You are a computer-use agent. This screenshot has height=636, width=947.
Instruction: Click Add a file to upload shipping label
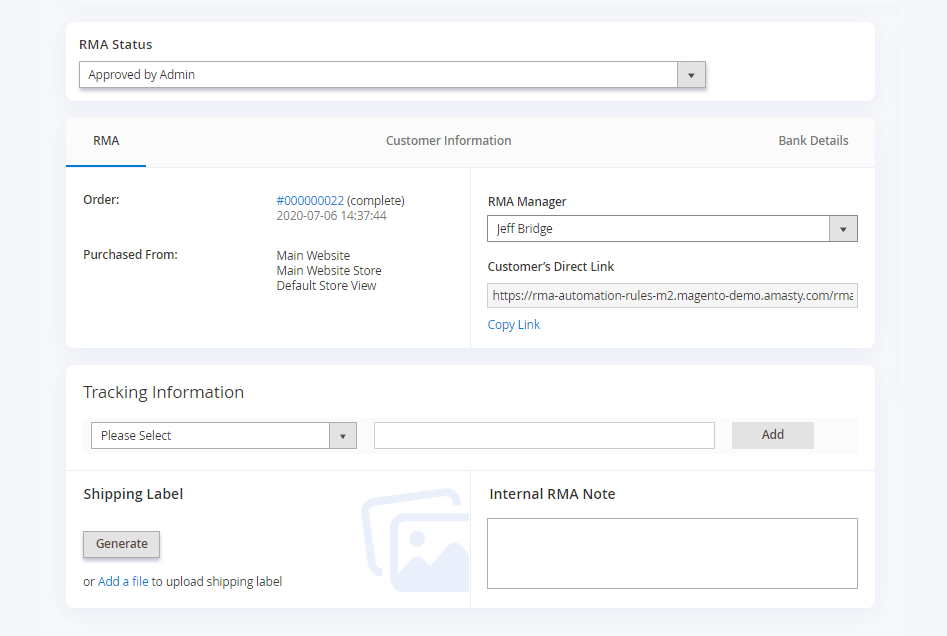(x=121, y=581)
